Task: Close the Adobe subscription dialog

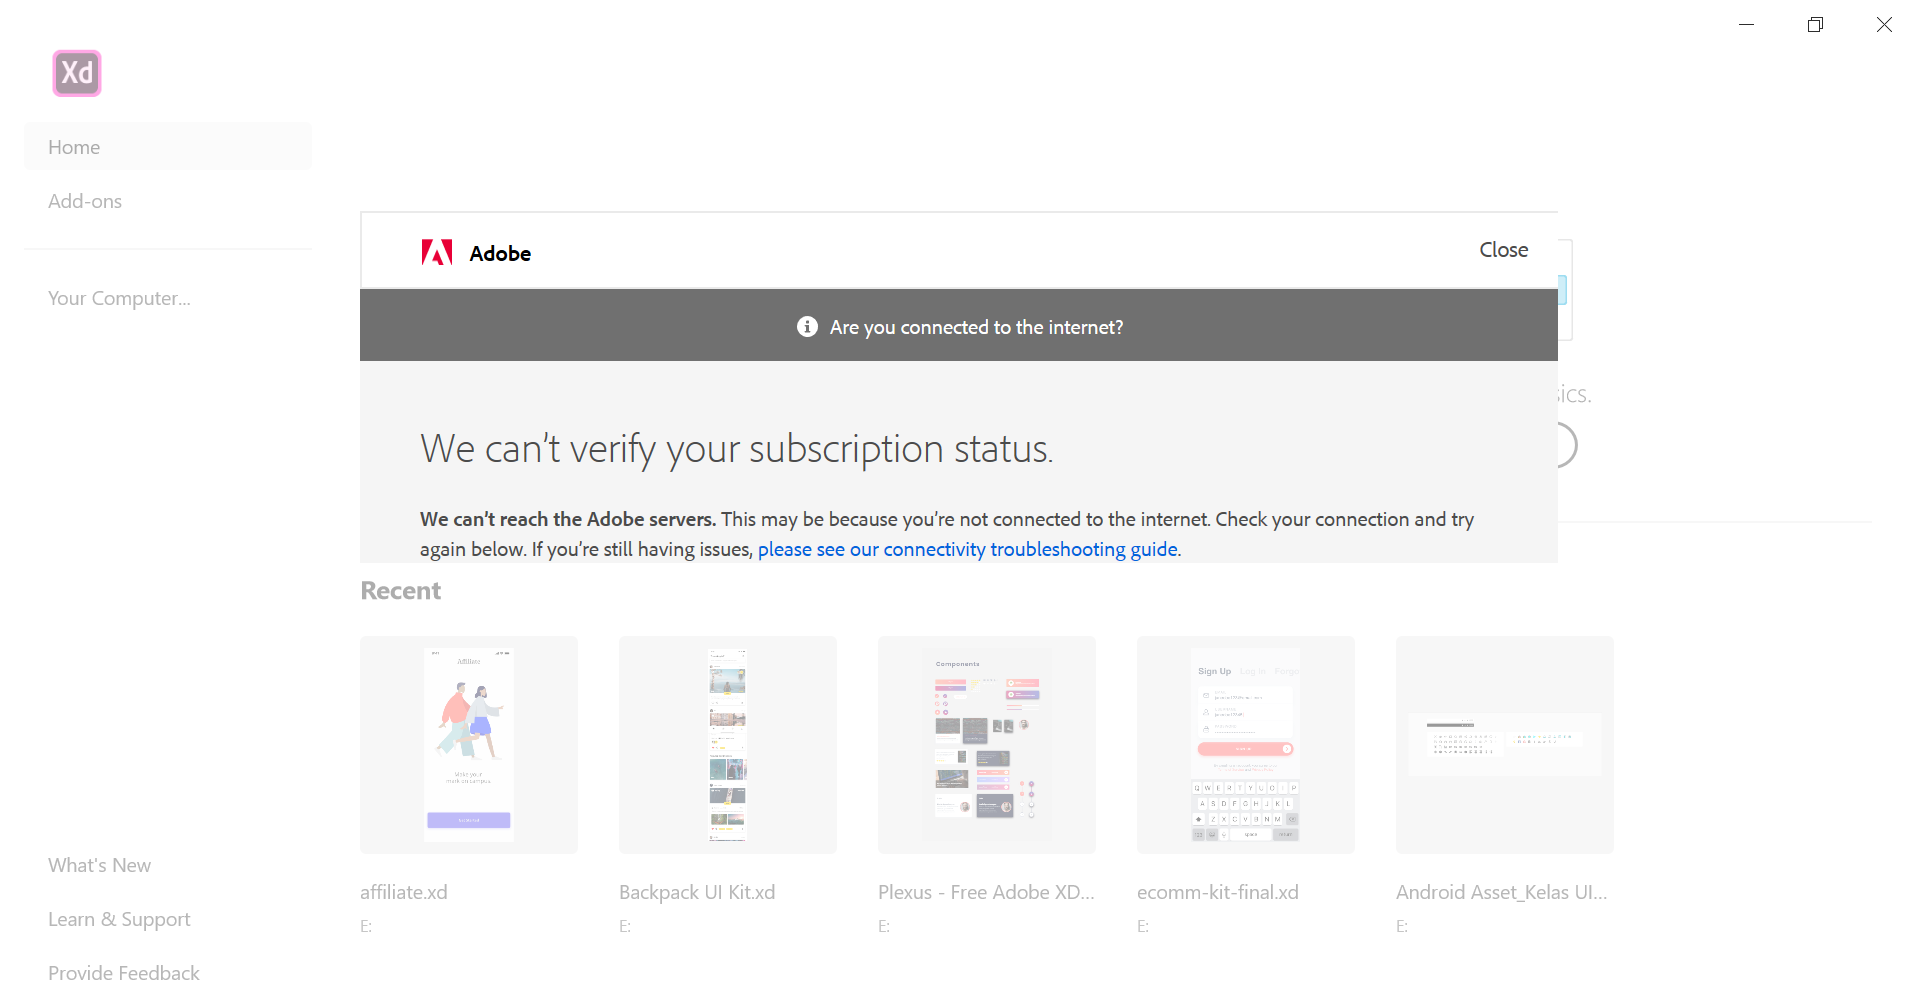Action: point(1503,250)
